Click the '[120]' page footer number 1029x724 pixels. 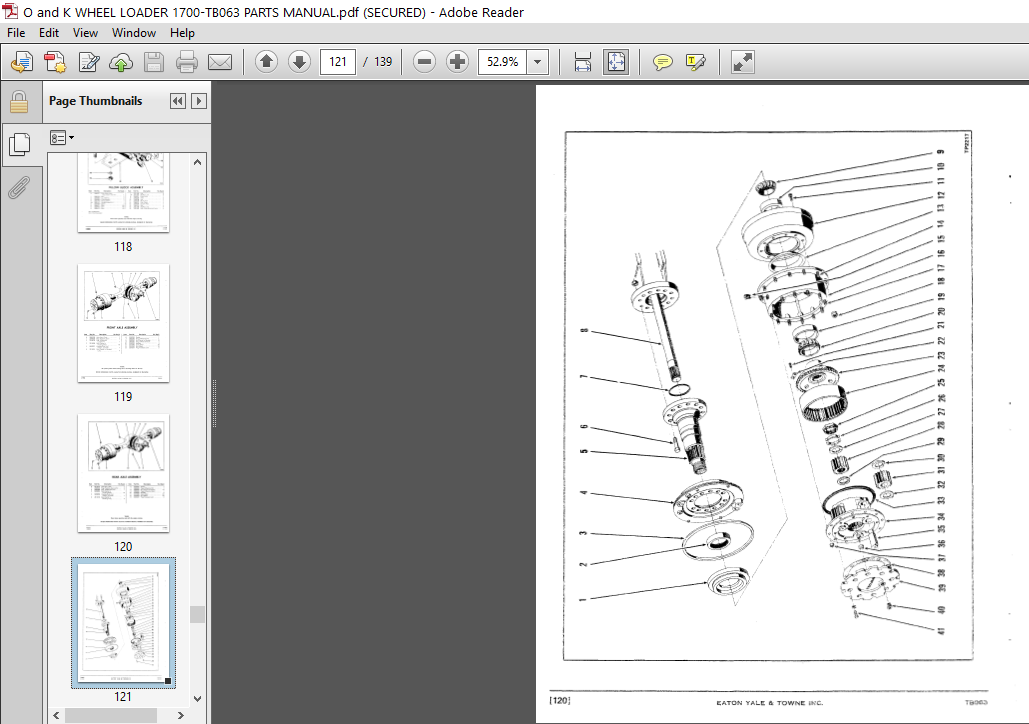[560, 700]
